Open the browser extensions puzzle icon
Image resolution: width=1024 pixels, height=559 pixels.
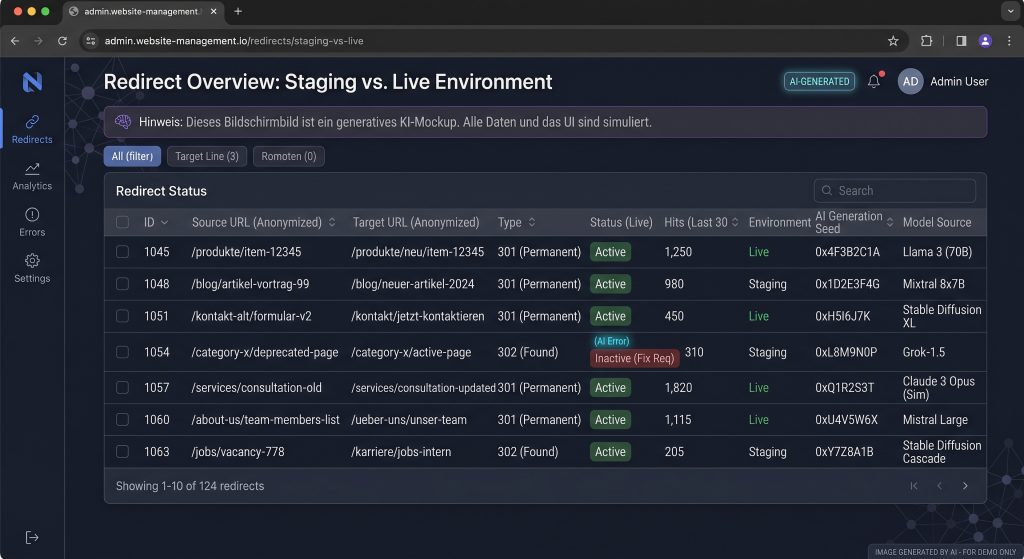click(926, 40)
